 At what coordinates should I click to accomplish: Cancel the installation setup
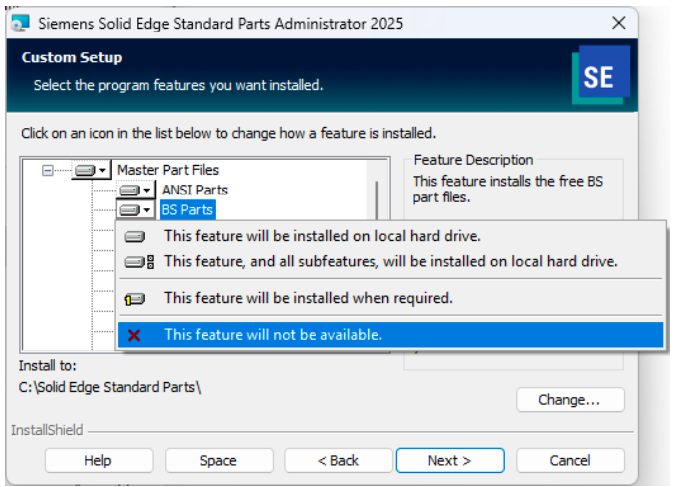(570, 461)
